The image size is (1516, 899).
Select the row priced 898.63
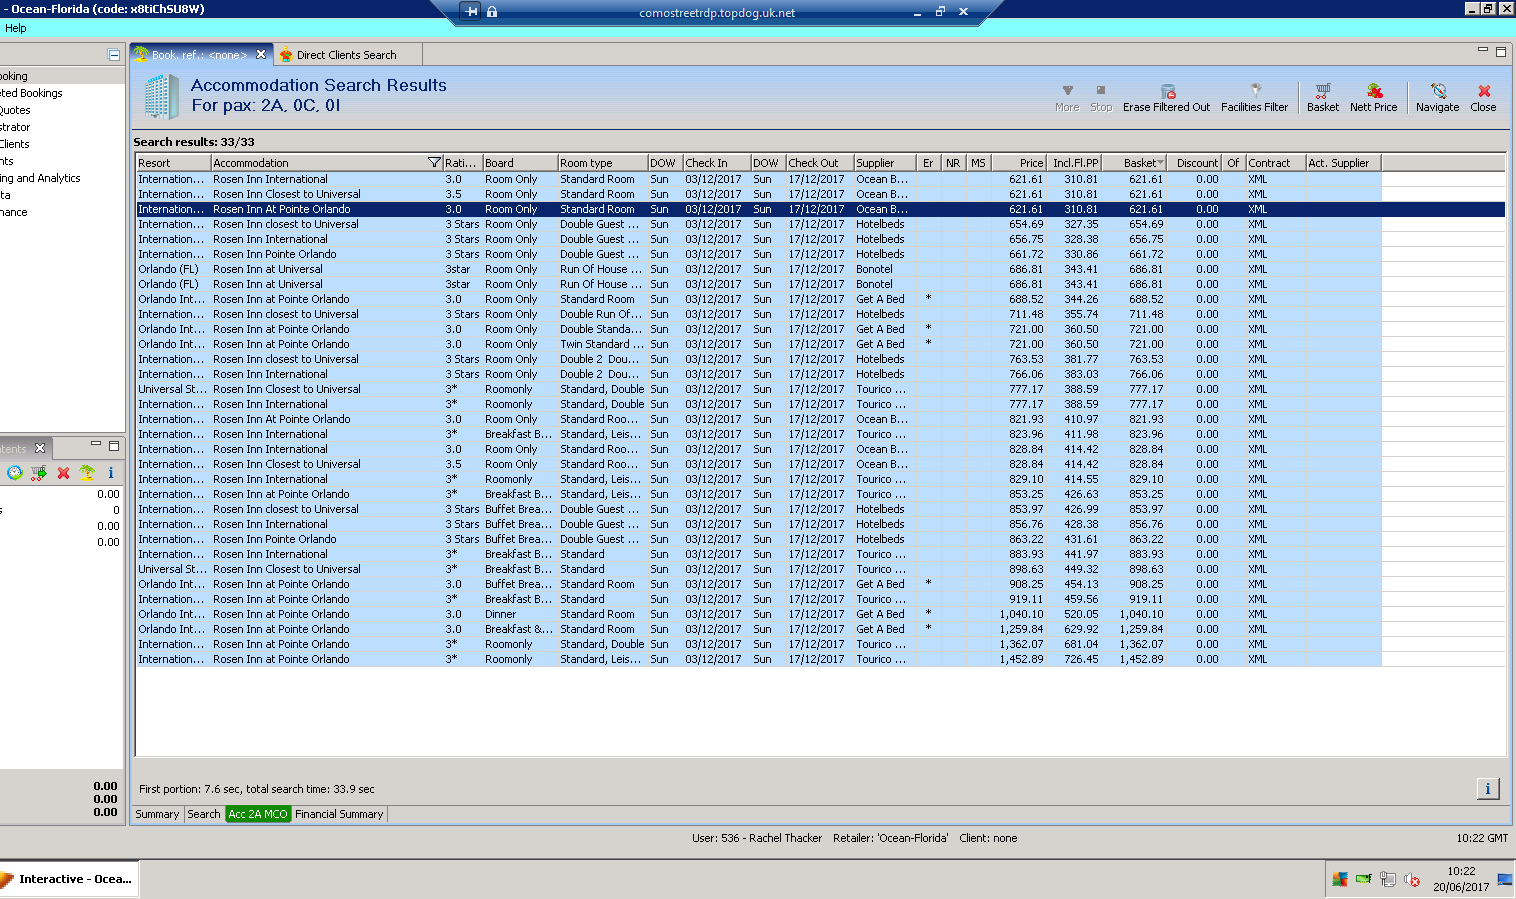coord(820,569)
